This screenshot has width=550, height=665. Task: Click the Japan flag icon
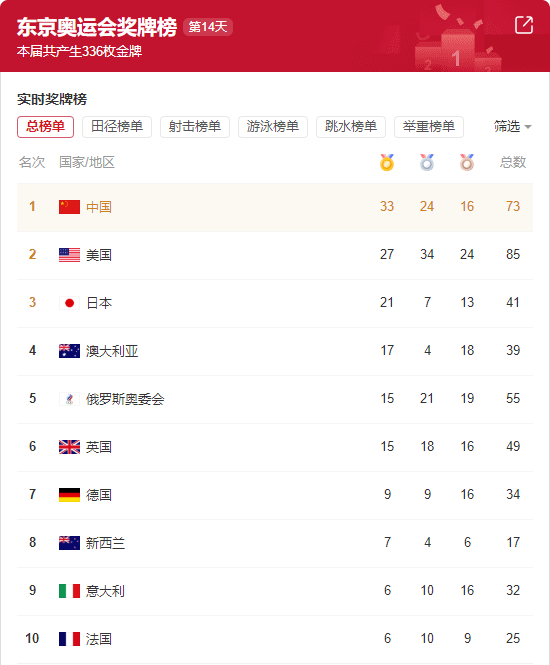pyautogui.click(x=70, y=303)
